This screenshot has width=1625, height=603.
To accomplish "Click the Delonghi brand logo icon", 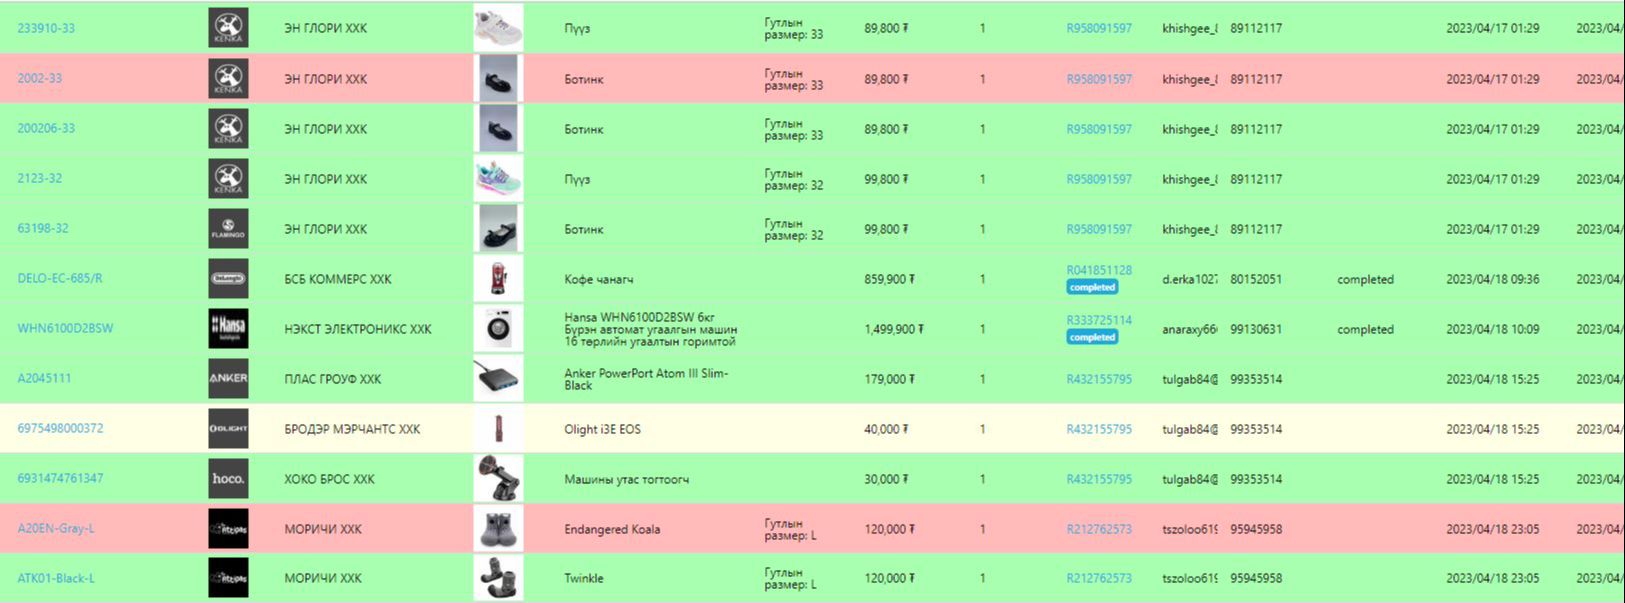I will [228, 279].
